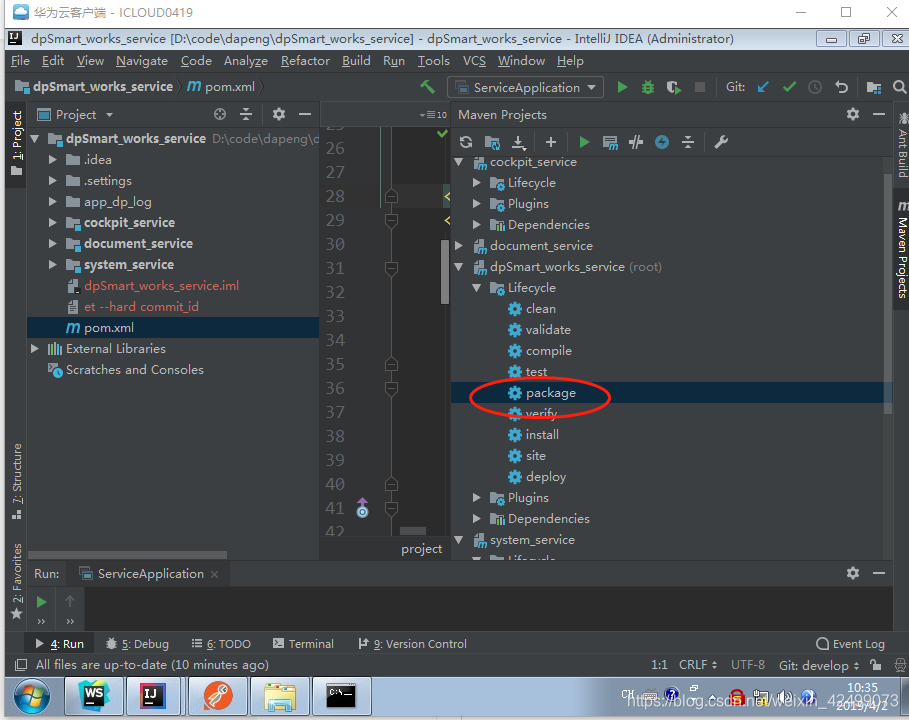Screen dimensions: 909x720
Task: Close the ServiceApplication run tab
Action: [214, 574]
